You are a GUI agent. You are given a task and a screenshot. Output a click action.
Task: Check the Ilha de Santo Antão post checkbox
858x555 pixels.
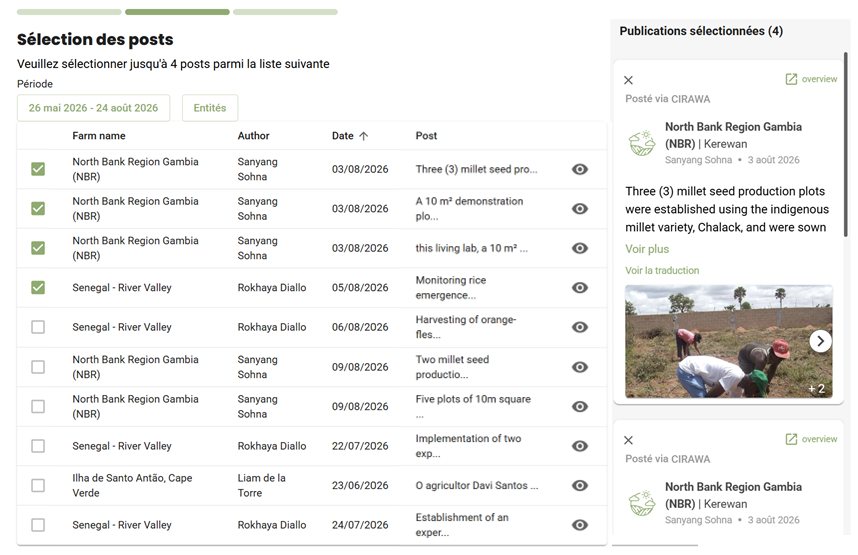tap(38, 485)
